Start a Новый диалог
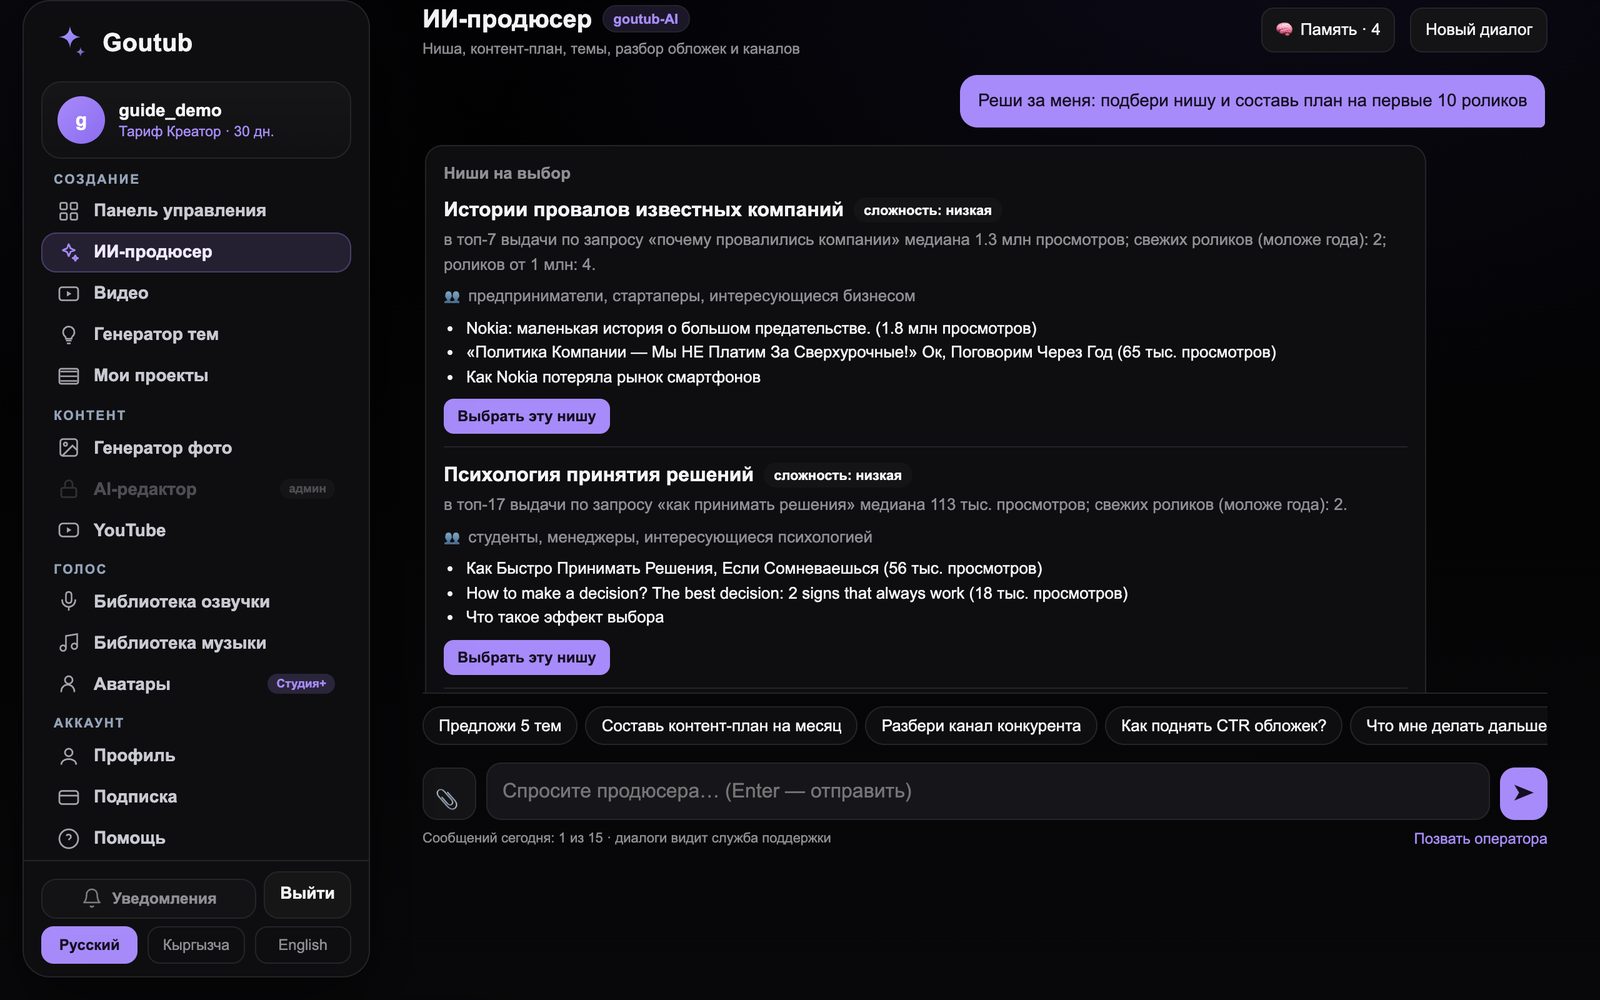The width and height of the screenshot is (1600, 1000). [x=1478, y=30]
